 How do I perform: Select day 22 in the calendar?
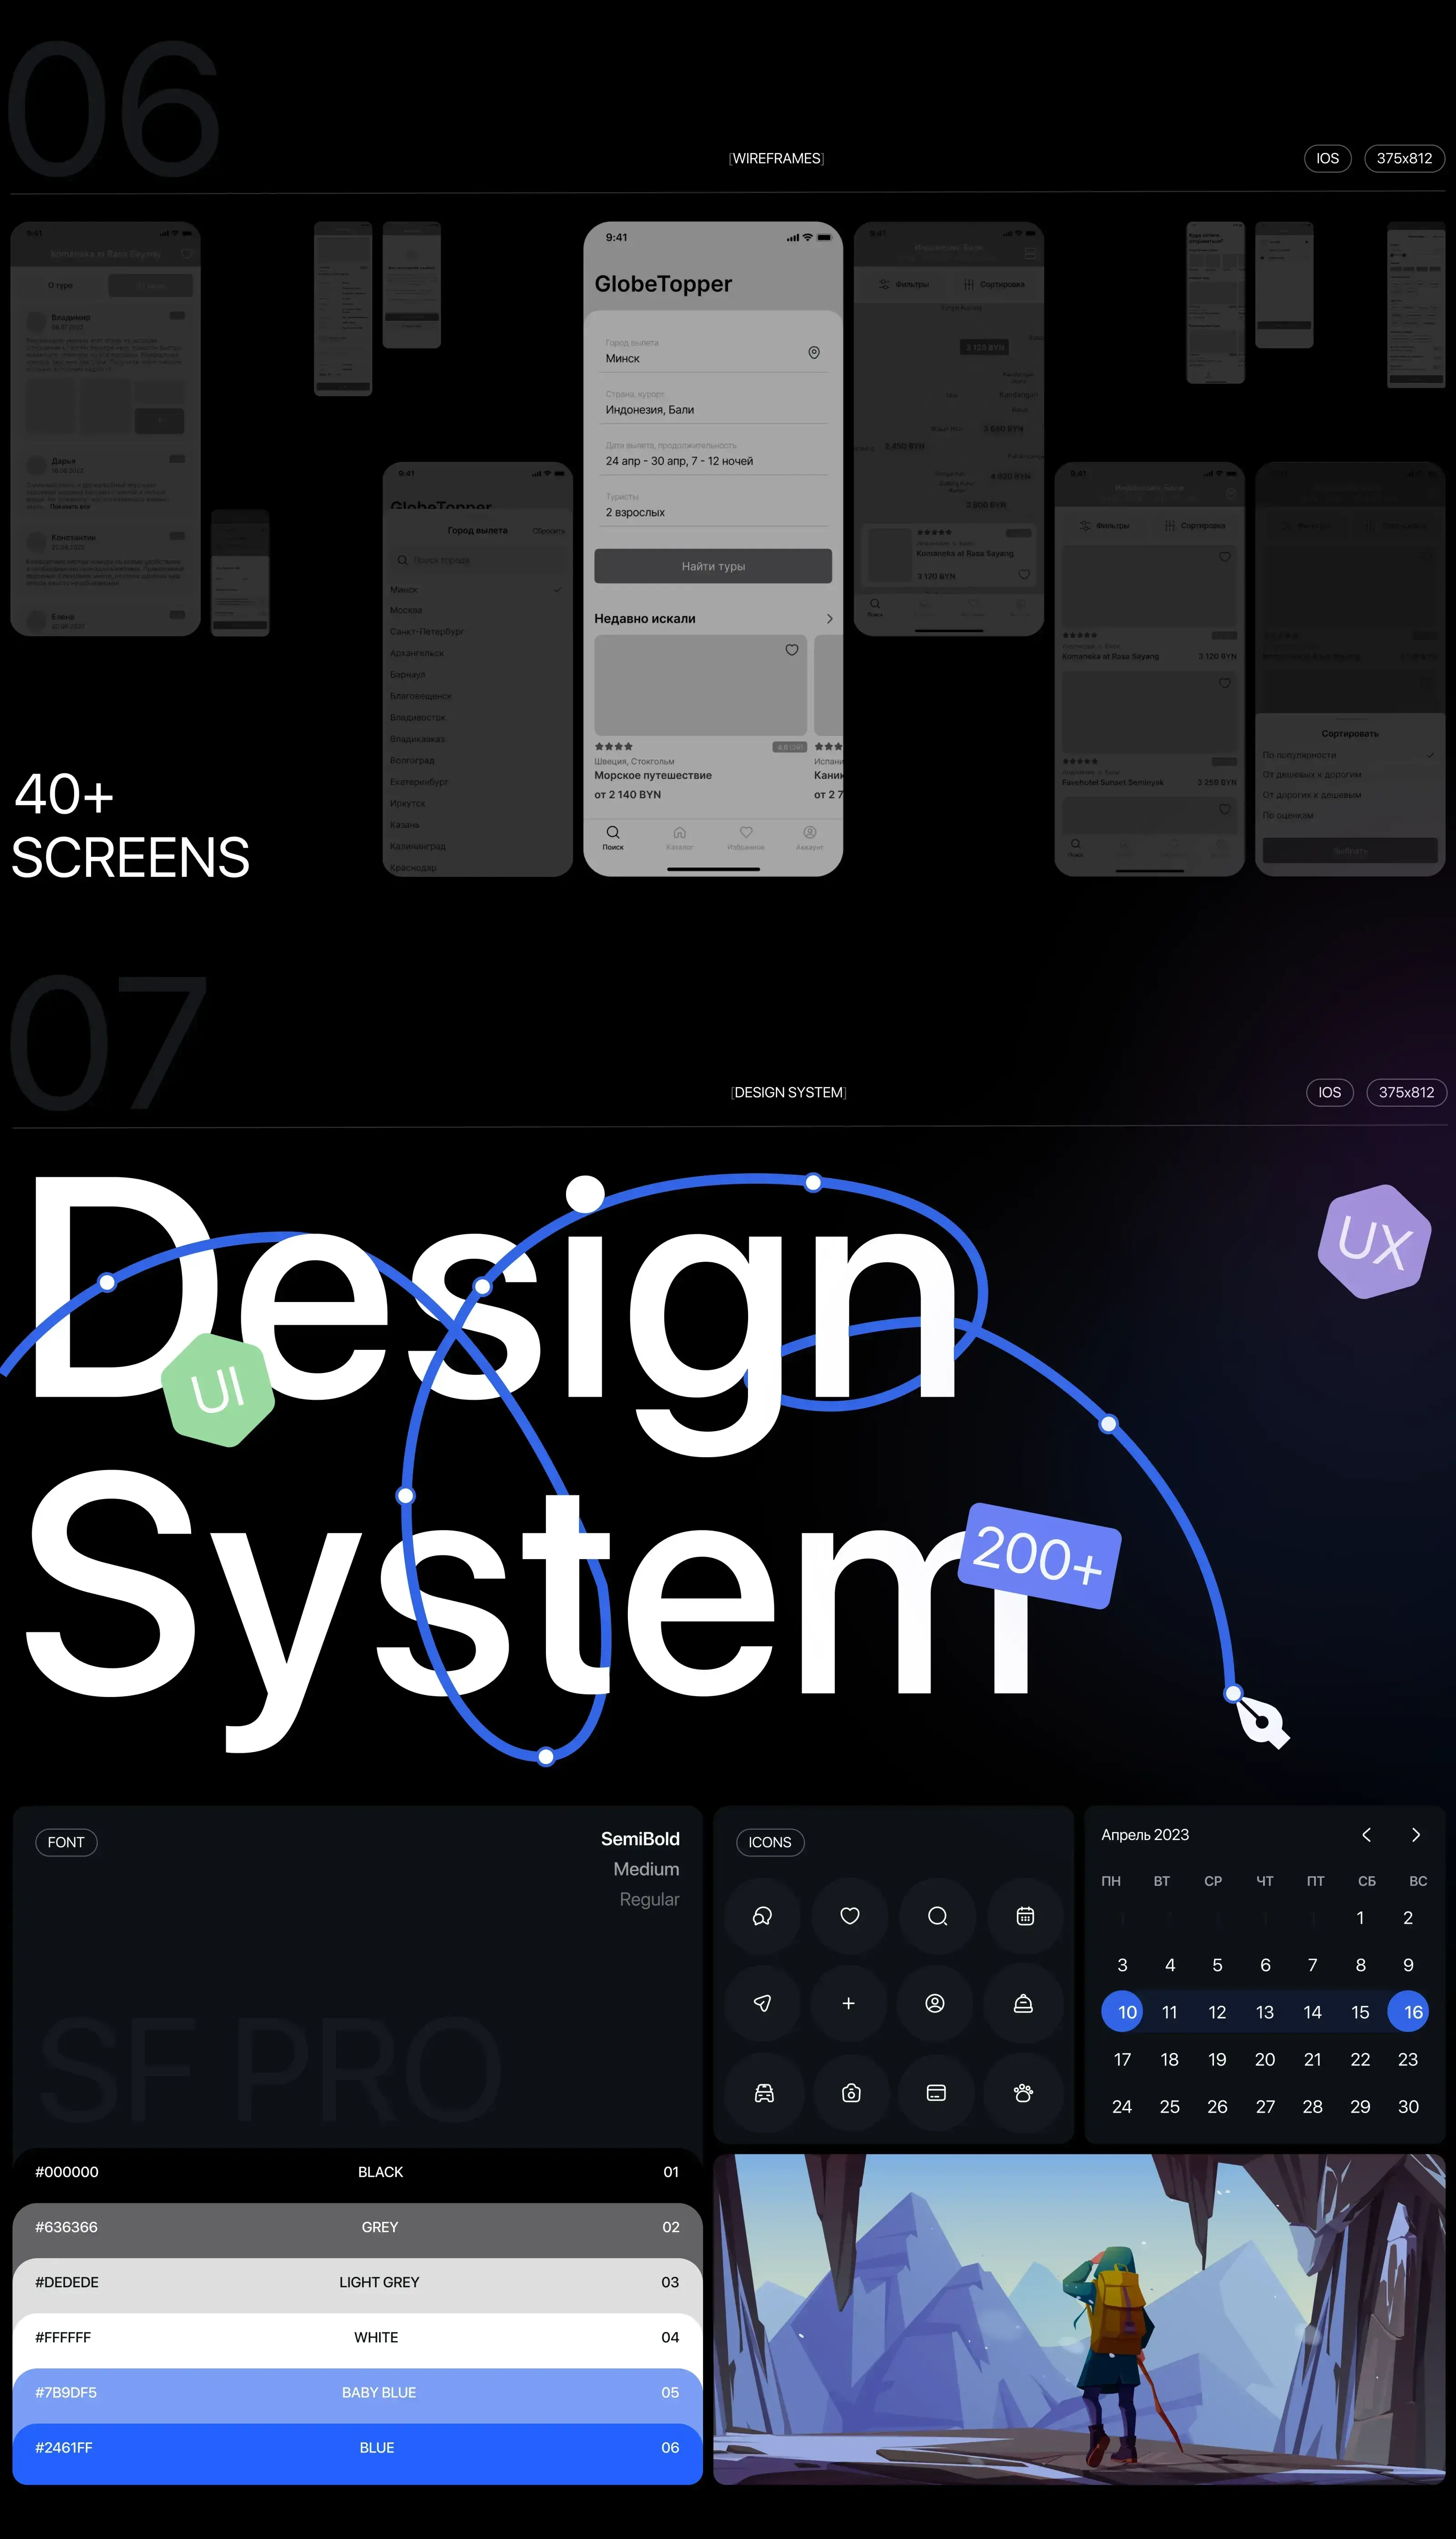1360,2059
